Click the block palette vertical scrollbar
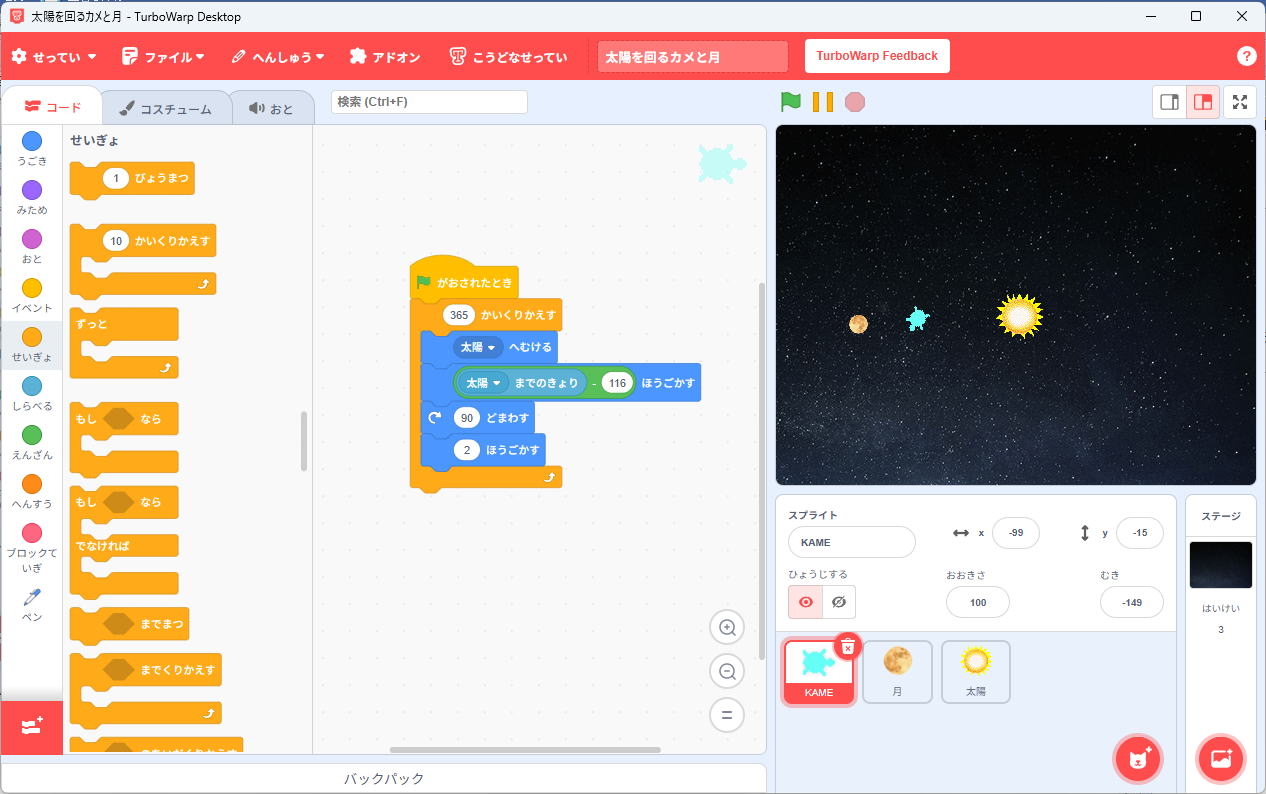Screen dimensions: 1266x794 tap(304, 440)
